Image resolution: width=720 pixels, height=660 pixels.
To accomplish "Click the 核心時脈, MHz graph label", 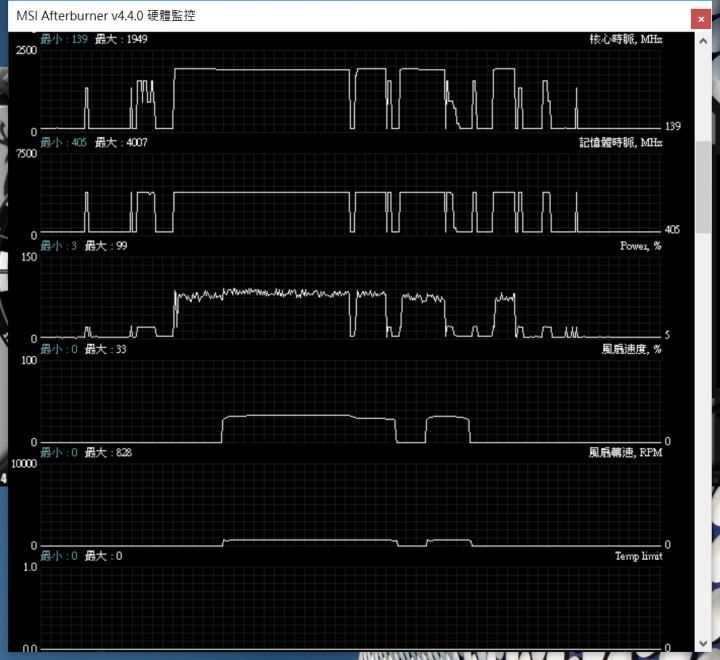I will click(x=625, y=39).
